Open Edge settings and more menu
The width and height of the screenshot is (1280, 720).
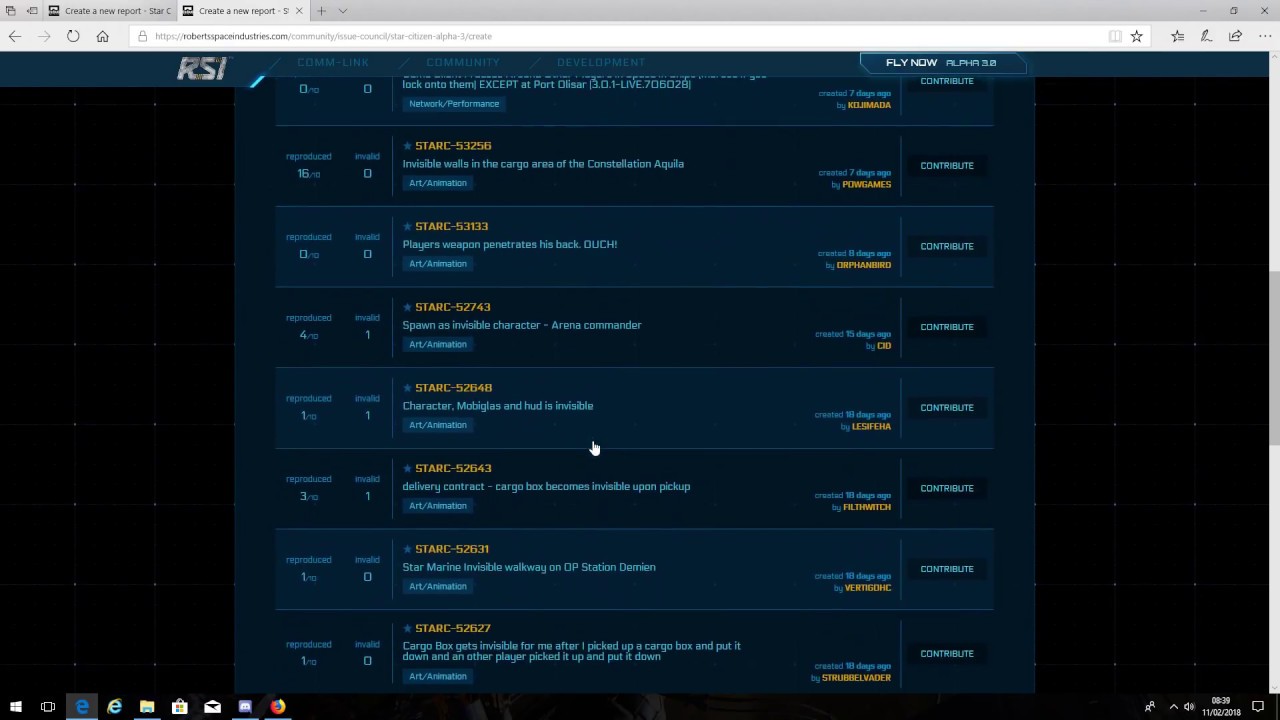[x=1264, y=36]
